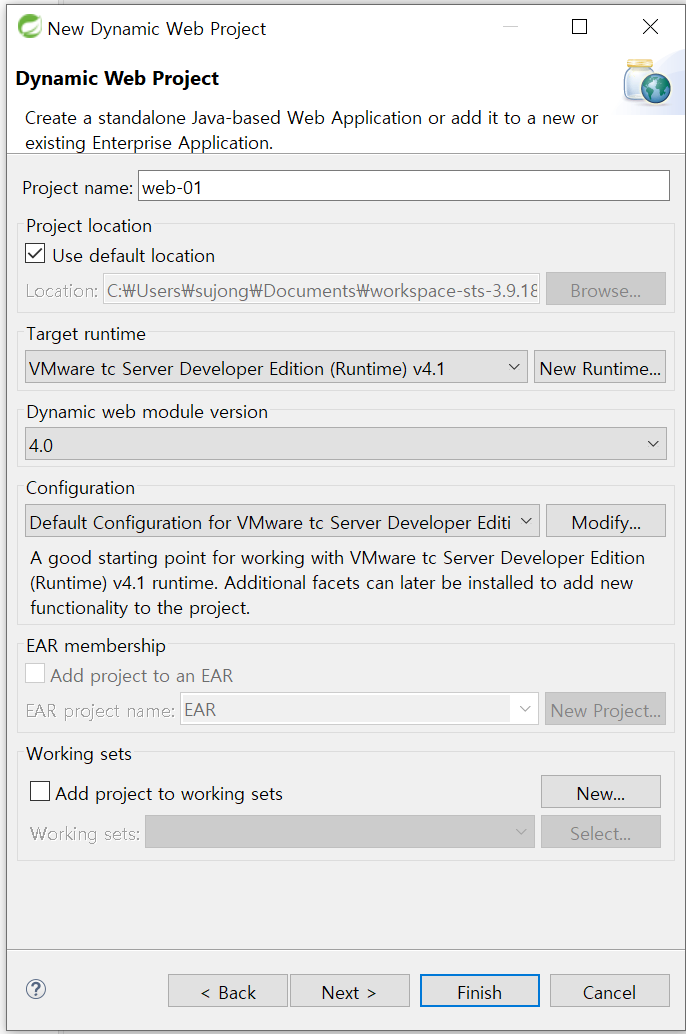Expand Dynamic web module version dropdown

click(x=346, y=444)
